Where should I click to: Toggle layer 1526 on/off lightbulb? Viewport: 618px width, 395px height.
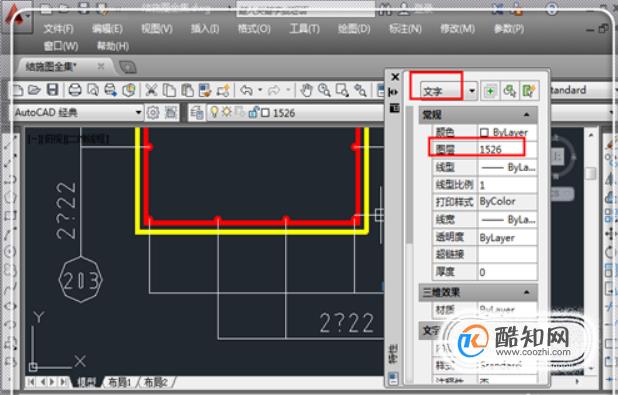[214, 113]
